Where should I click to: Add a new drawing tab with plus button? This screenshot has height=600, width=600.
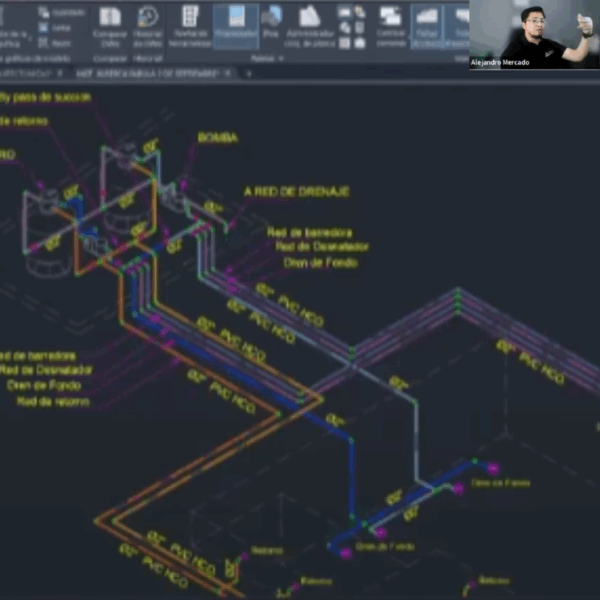(249, 74)
